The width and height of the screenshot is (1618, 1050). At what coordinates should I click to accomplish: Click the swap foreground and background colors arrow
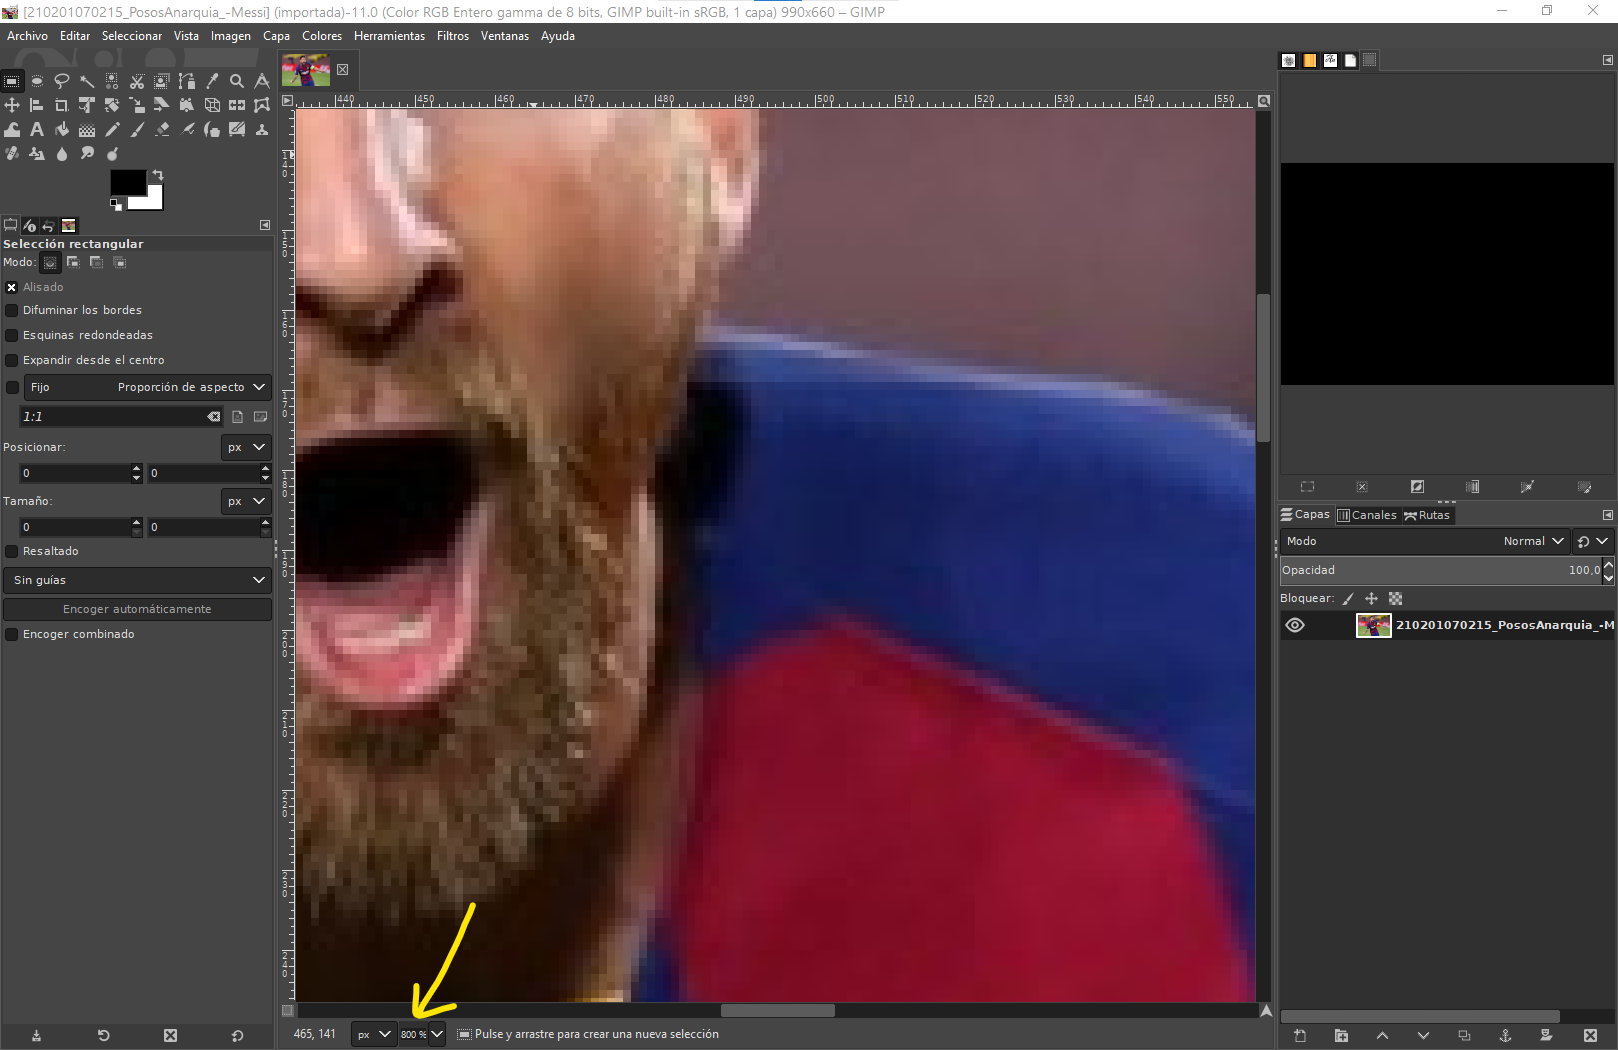pos(158,175)
